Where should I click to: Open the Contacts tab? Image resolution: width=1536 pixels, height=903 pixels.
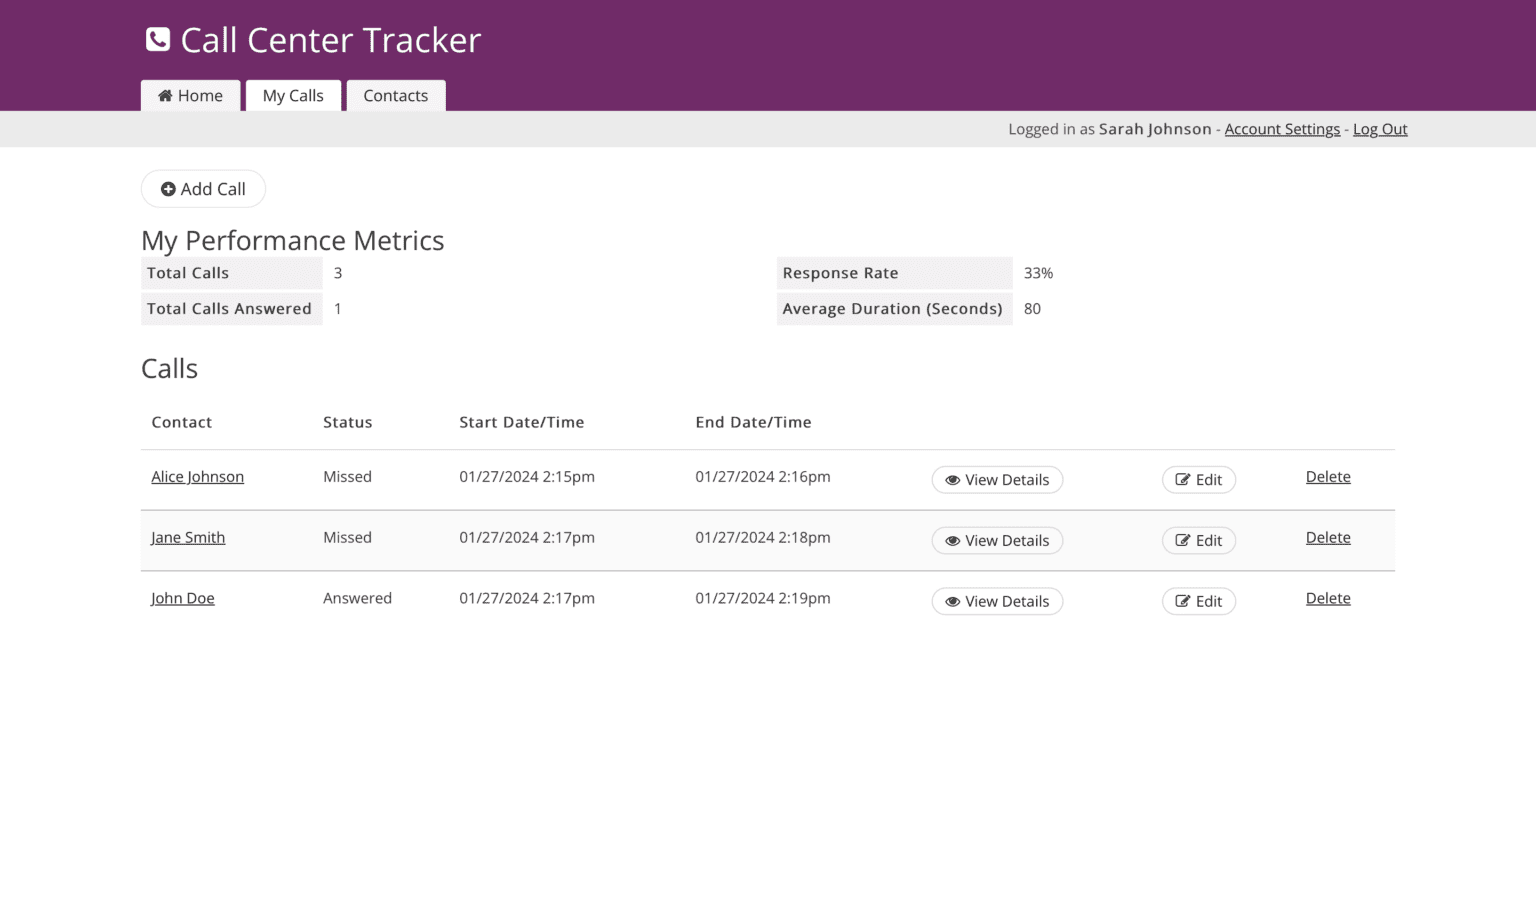pyautogui.click(x=396, y=95)
